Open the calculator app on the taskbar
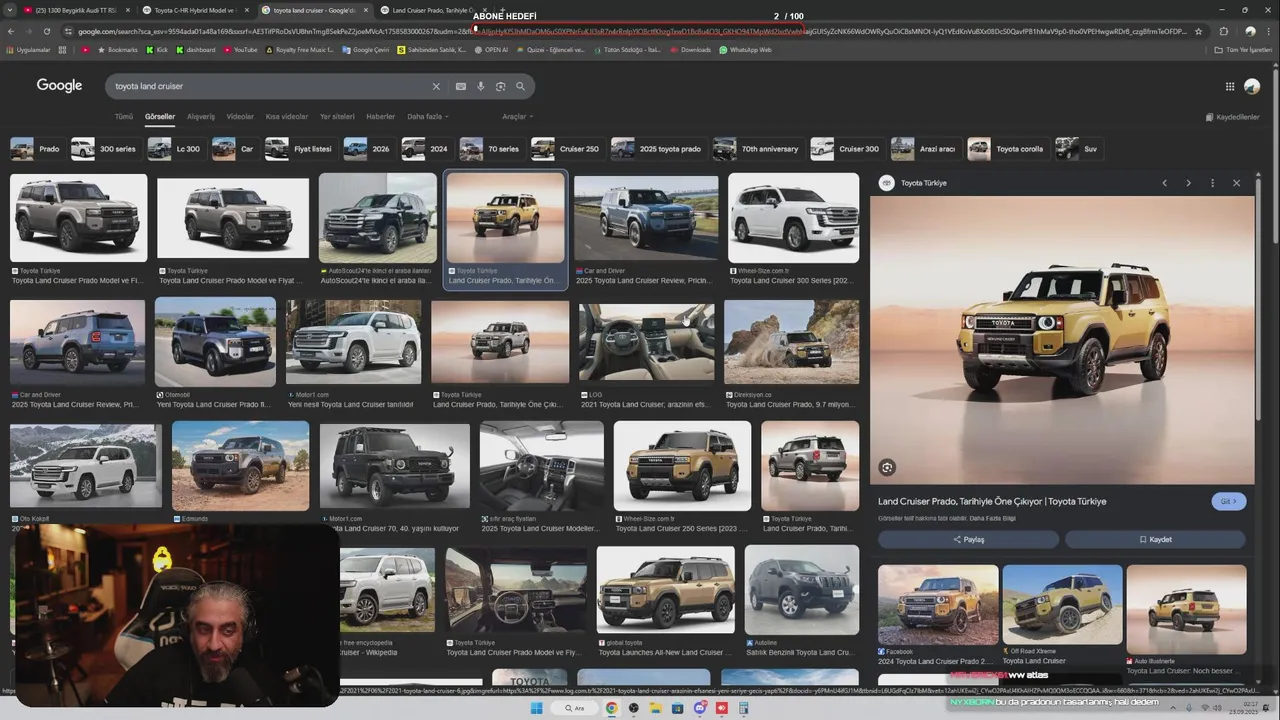 click(744, 708)
